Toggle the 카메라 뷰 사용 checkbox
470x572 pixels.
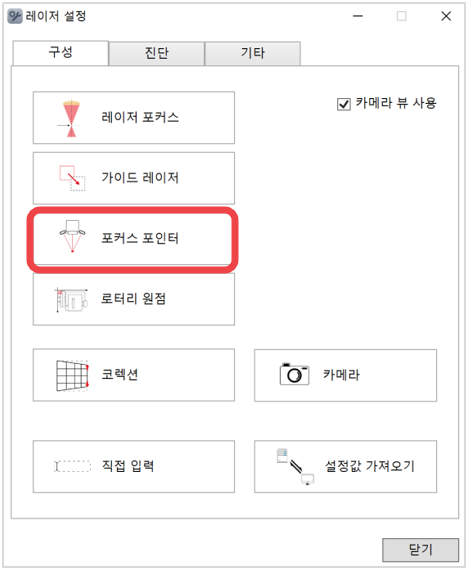pos(344,104)
